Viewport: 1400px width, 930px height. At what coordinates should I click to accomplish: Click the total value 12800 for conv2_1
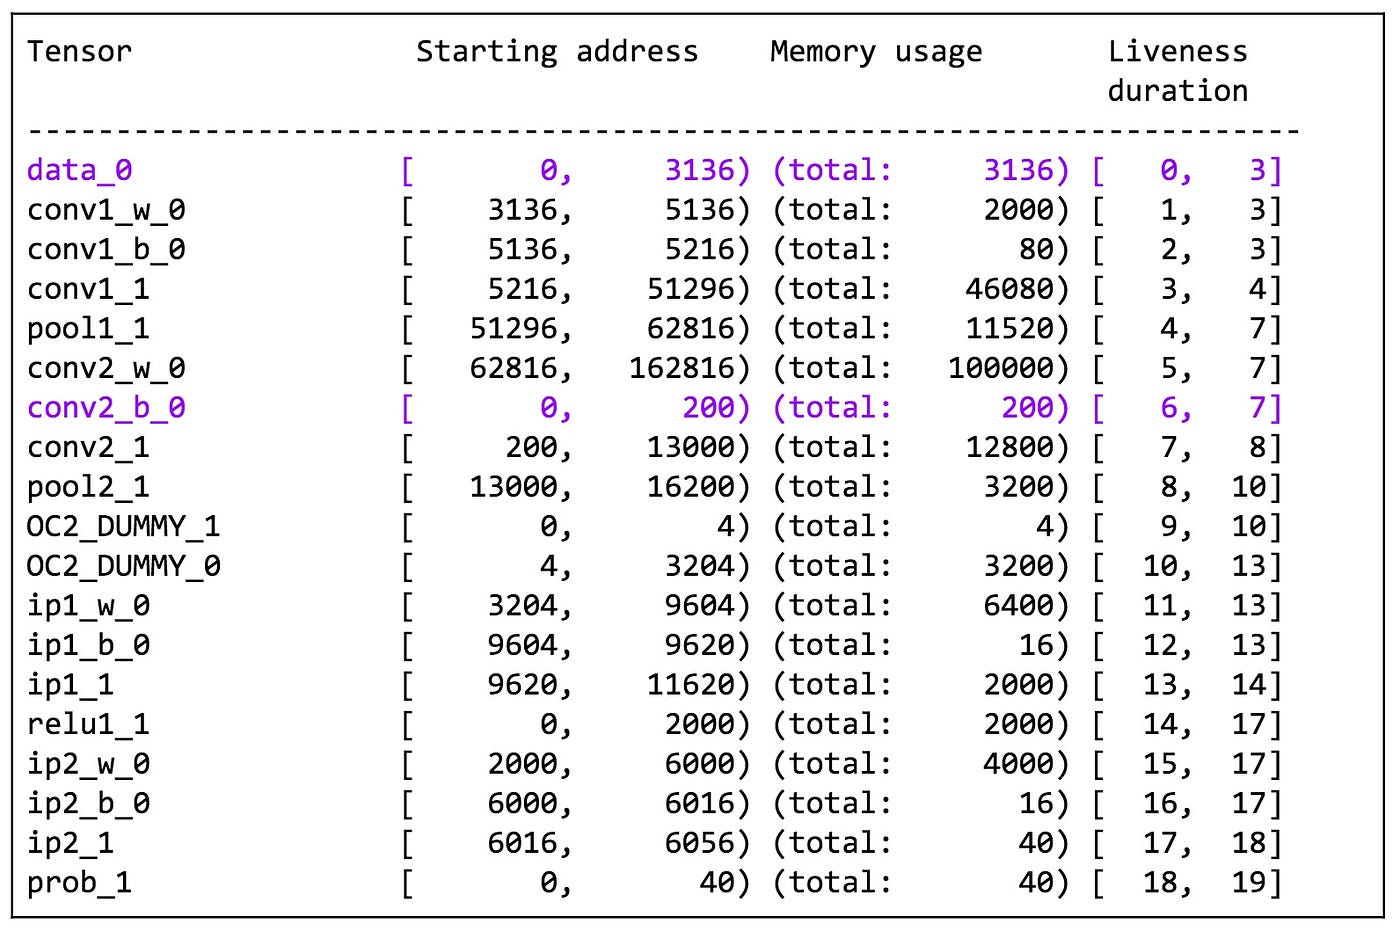[1009, 447]
